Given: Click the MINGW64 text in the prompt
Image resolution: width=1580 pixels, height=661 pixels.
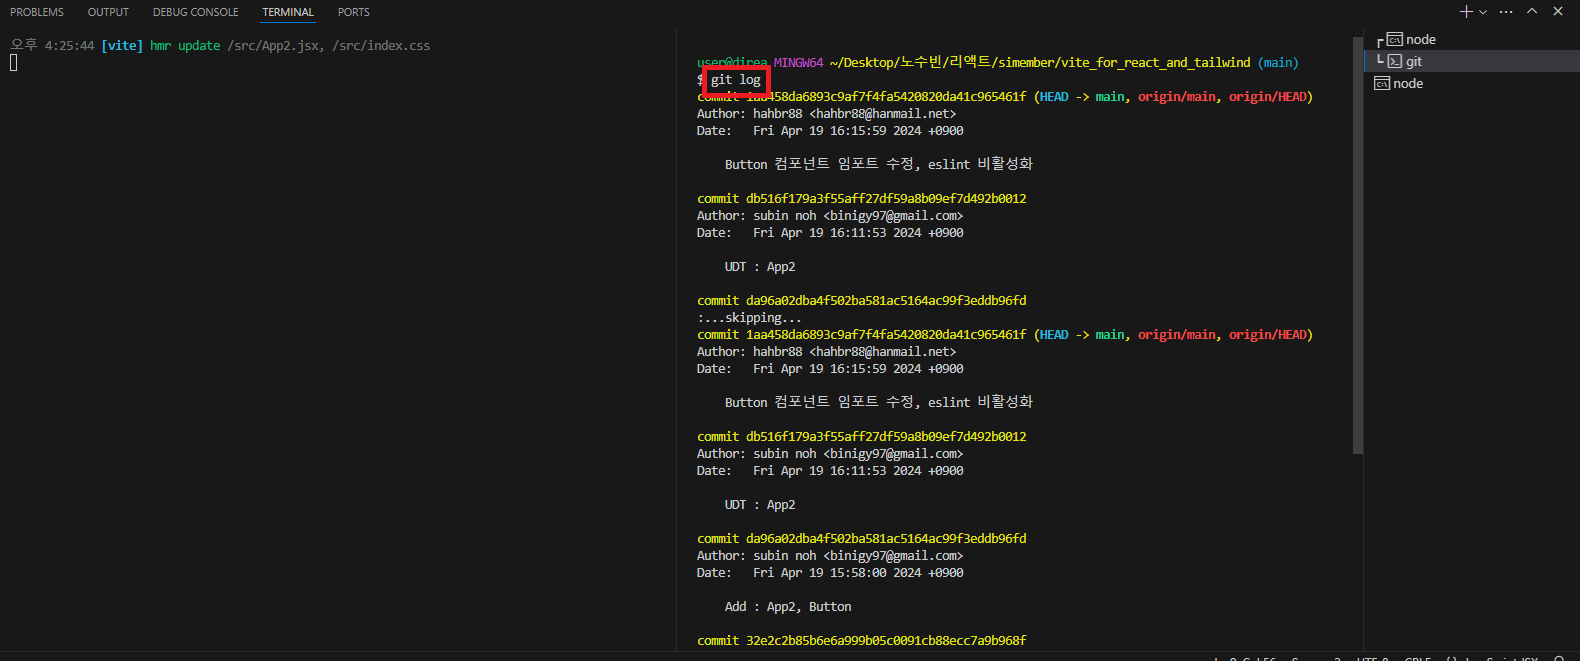Looking at the screenshot, I should coord(798,63).
